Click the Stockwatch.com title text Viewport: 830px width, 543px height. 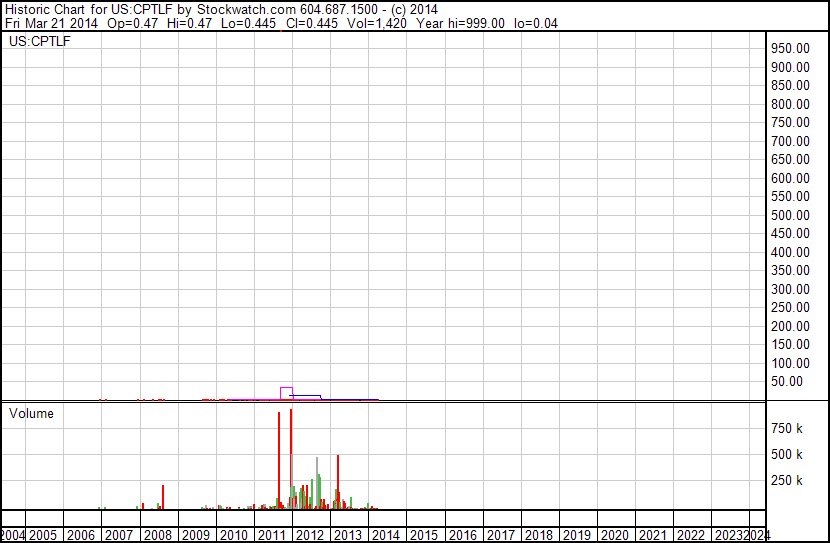coord(246,10)
